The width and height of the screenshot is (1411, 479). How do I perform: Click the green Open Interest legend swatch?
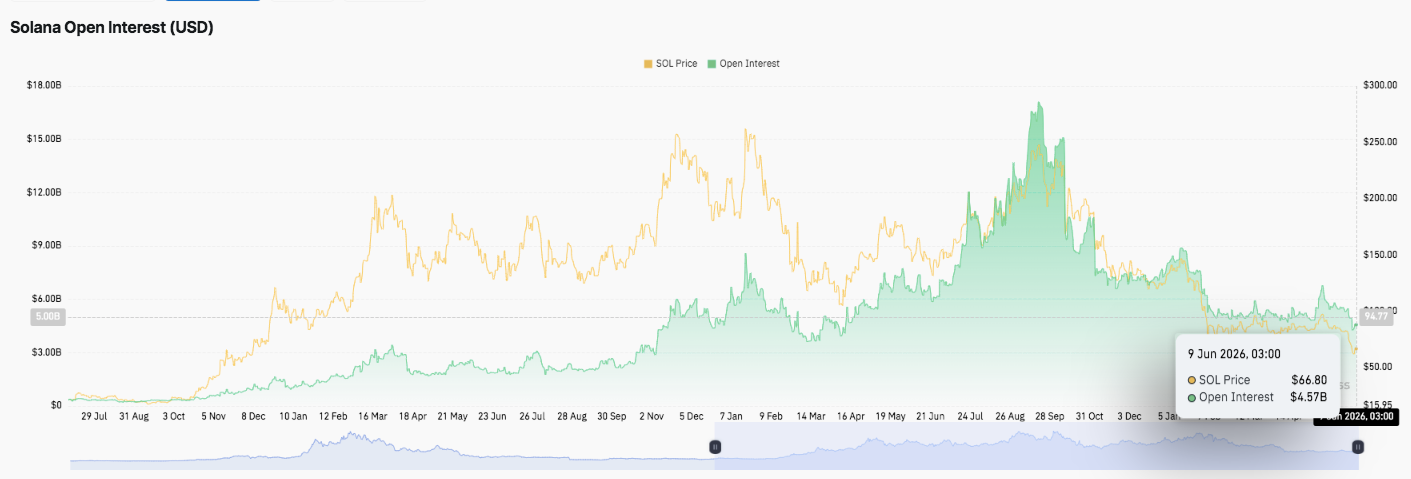point(712,63)
